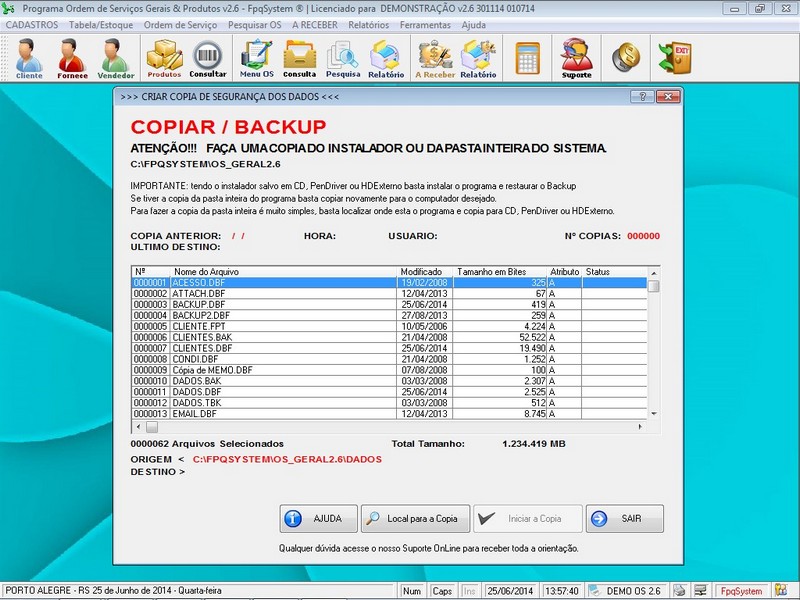Click file list horizontal scroll left arrow
The height and width of the screenshot is (600, 800).
[138, 427]
